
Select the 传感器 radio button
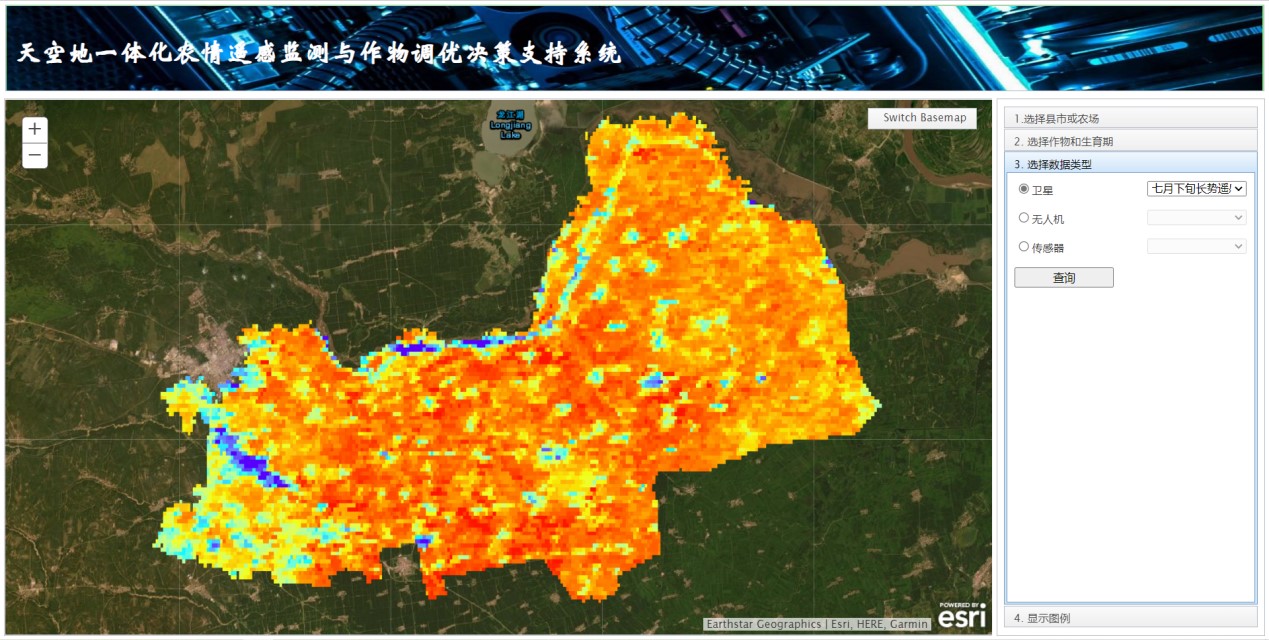click(1023, 246)
